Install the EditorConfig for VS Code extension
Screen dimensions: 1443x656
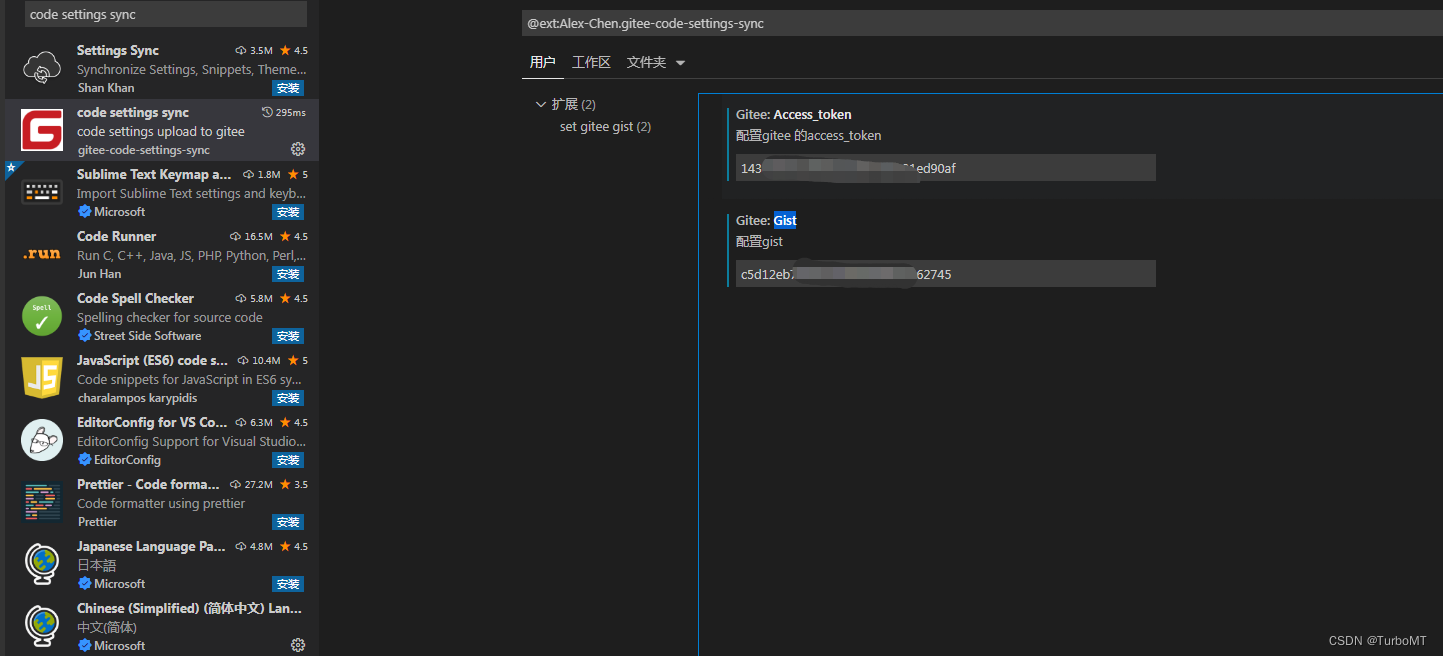tap(288, 460)
